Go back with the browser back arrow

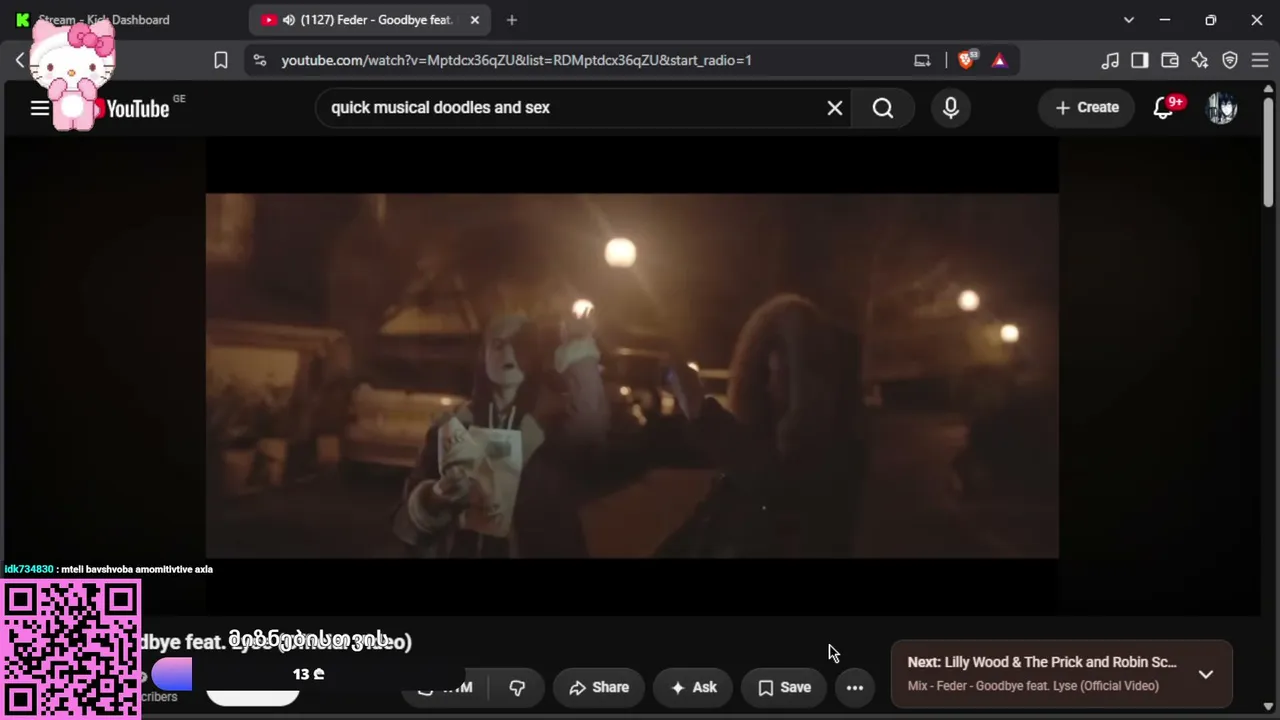[x=20, y=60]
